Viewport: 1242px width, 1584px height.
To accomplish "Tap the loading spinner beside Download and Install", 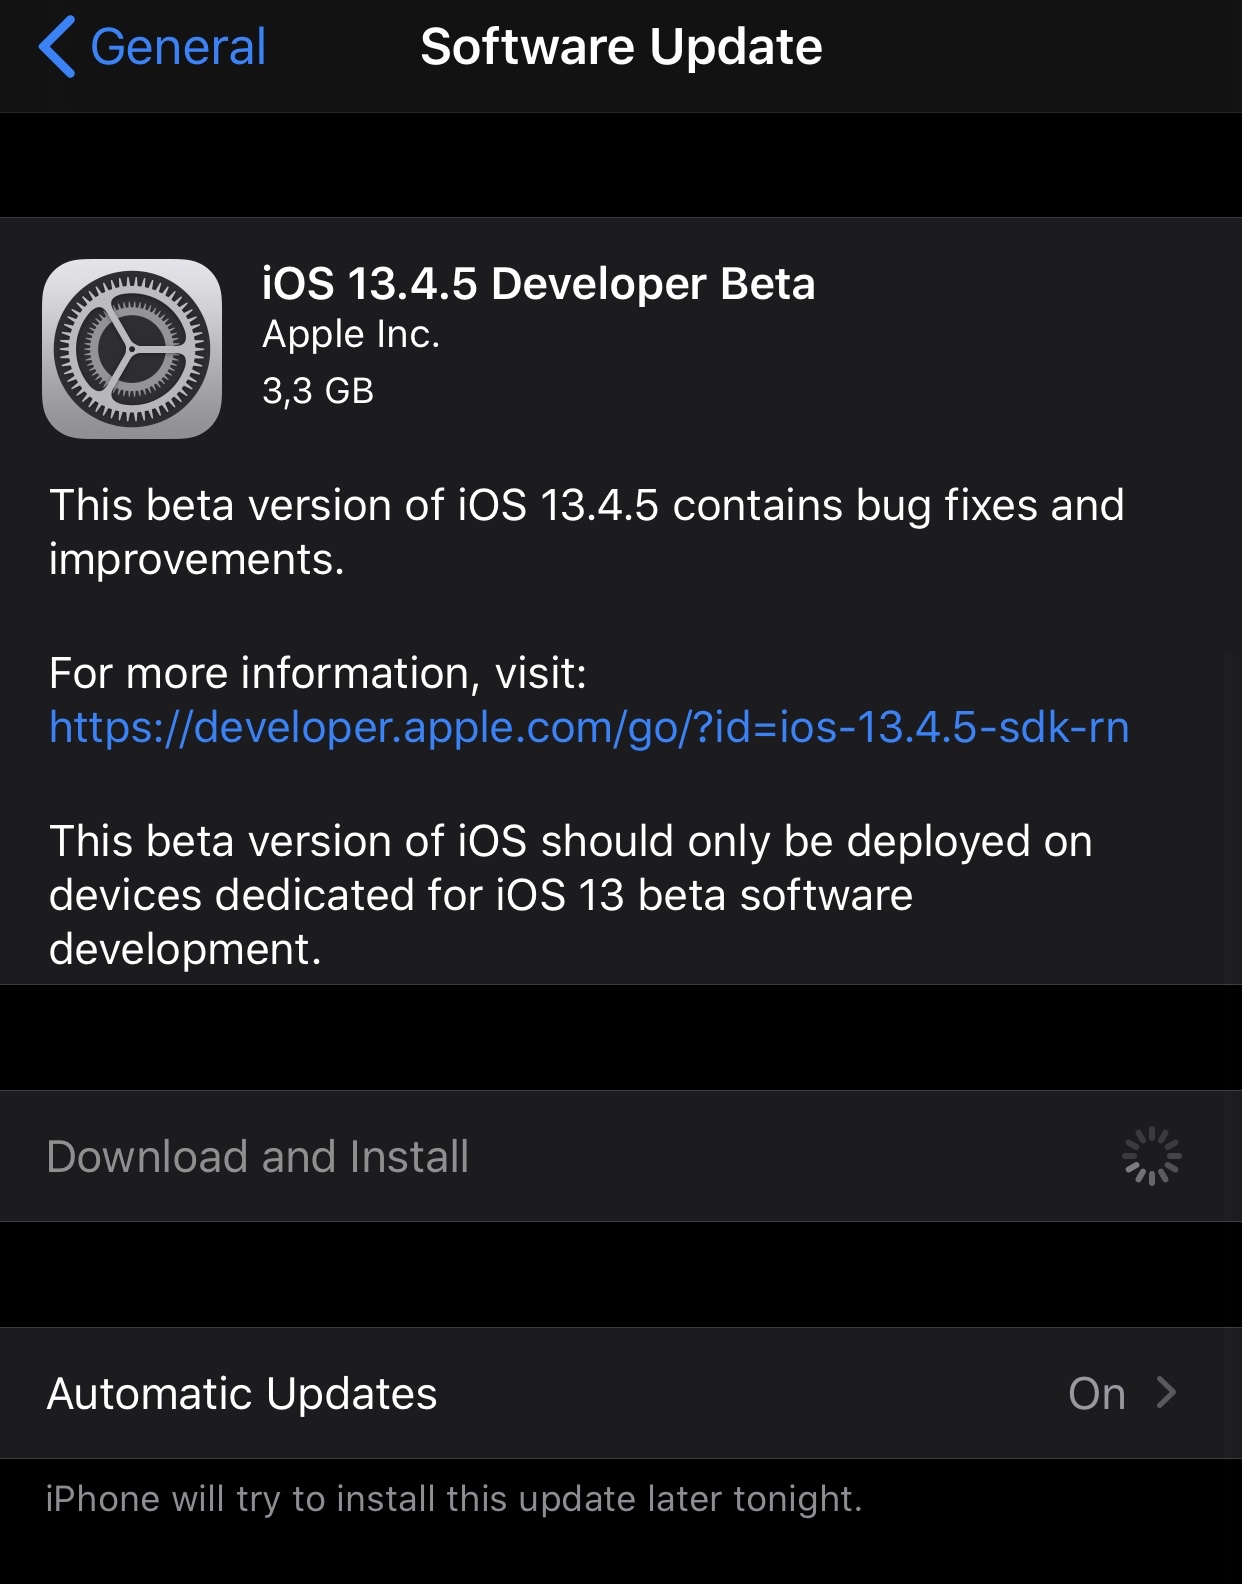I will [1152, 1156].
